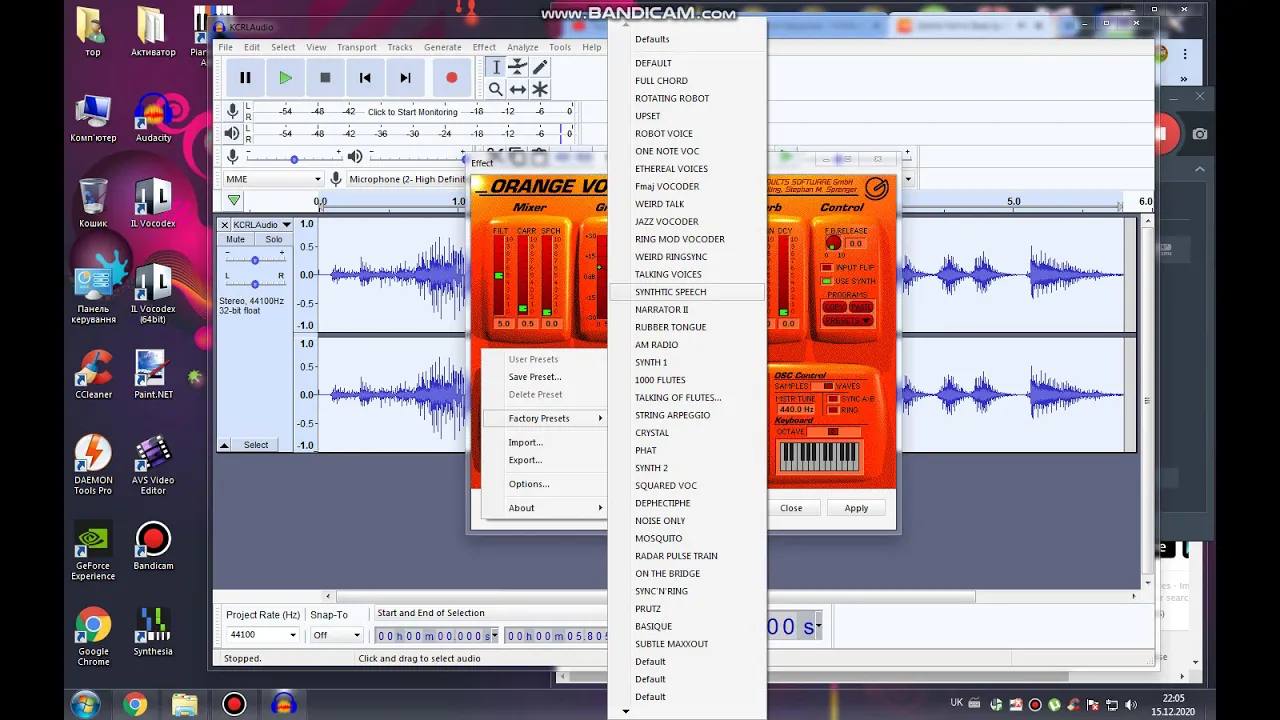Click COPY program button in Orange Vocoder
The image size is (1280, 720).
[x=834, y=307]
